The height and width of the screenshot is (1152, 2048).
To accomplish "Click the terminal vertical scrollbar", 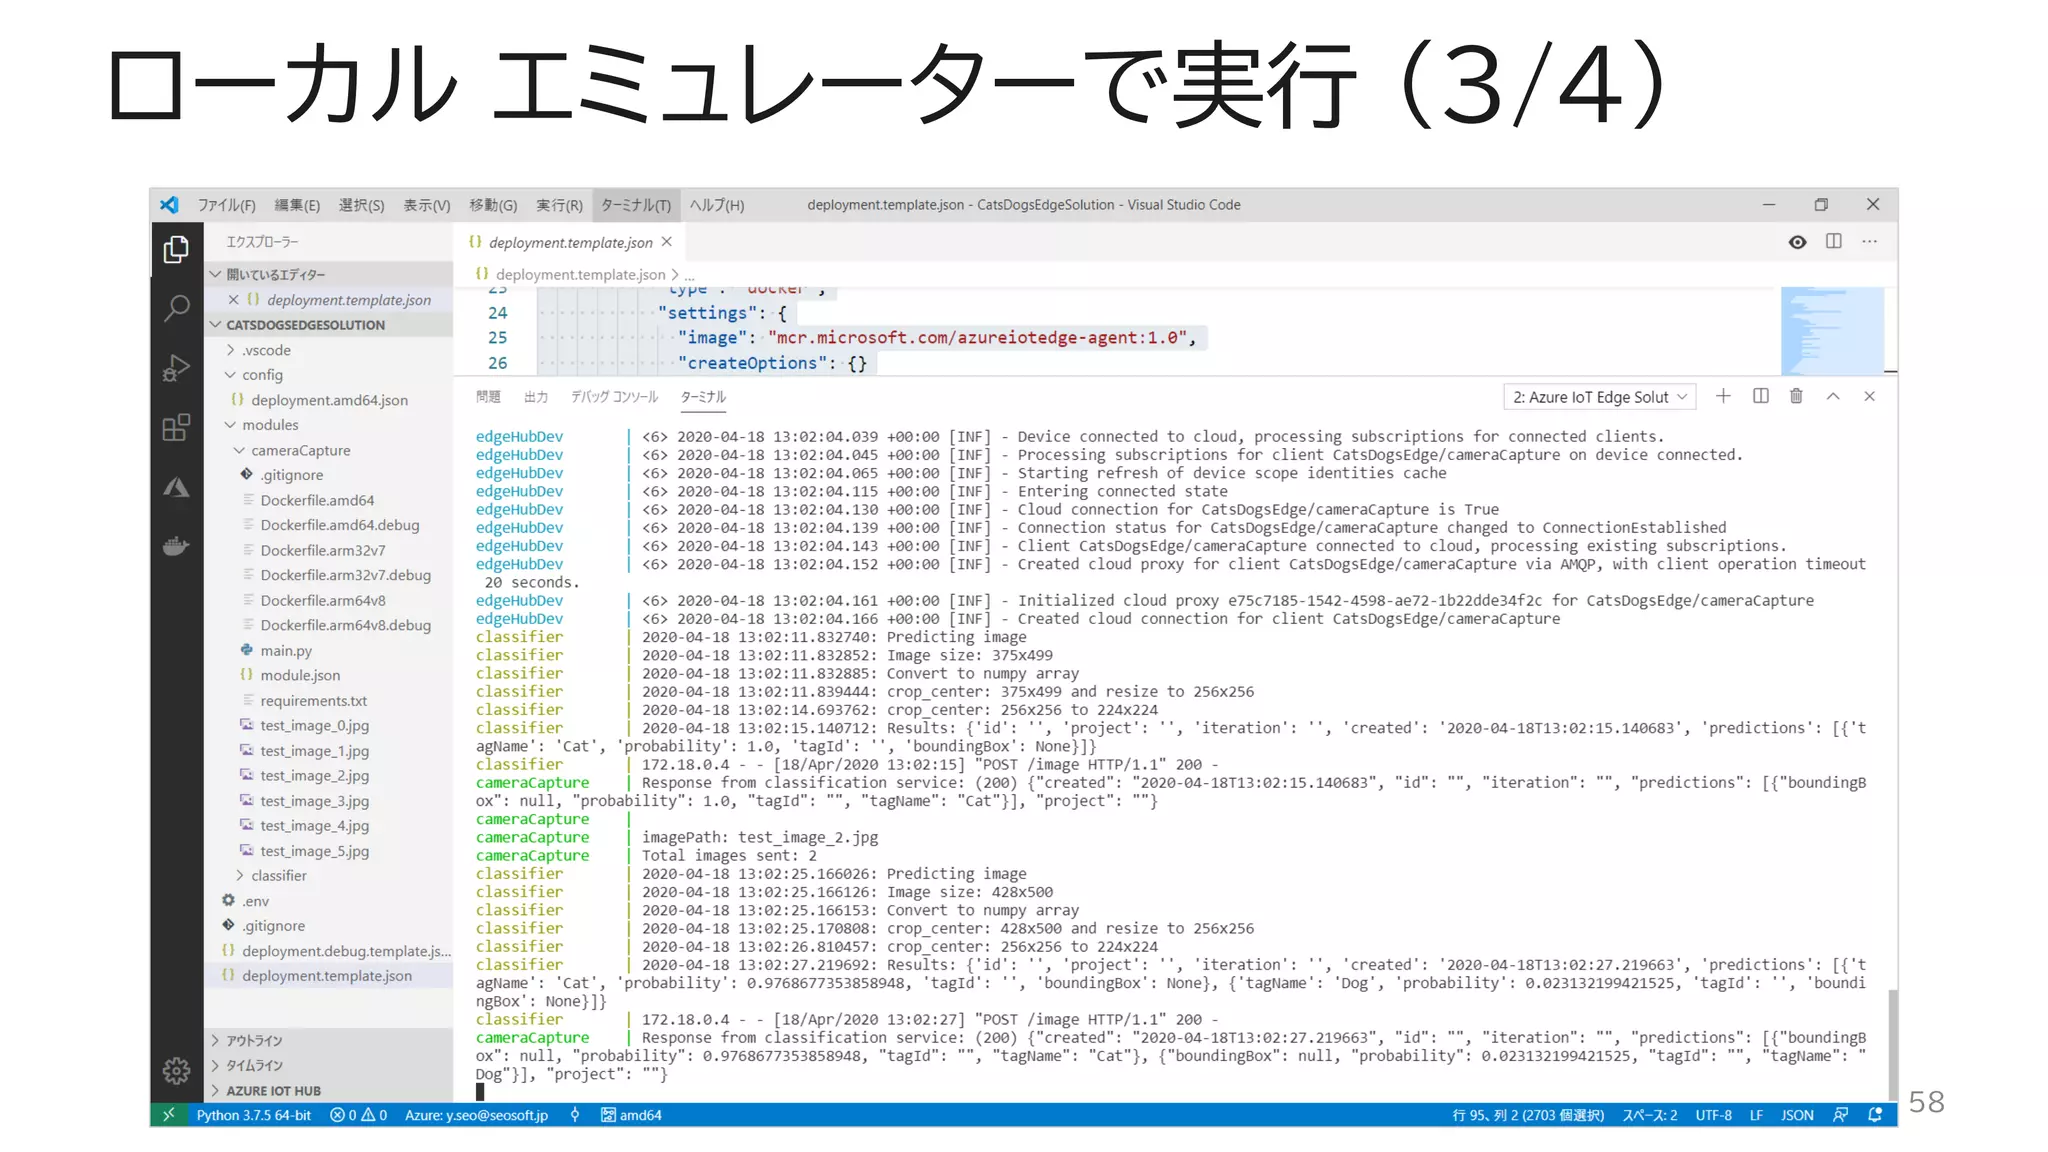I will click(x=1892, y=1044).
